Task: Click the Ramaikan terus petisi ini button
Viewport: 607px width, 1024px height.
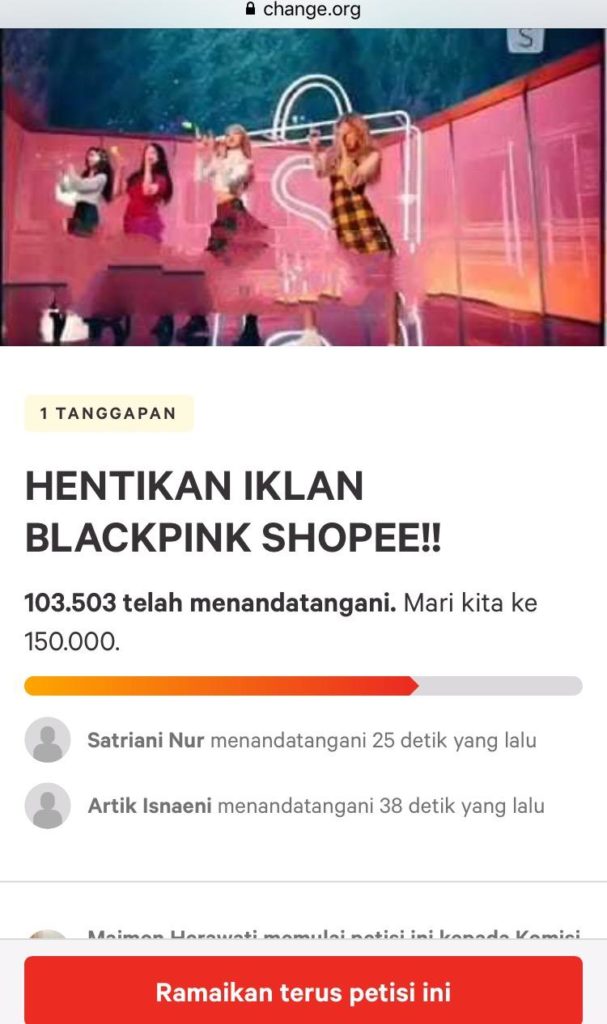Action: click(x=303, y=991)
